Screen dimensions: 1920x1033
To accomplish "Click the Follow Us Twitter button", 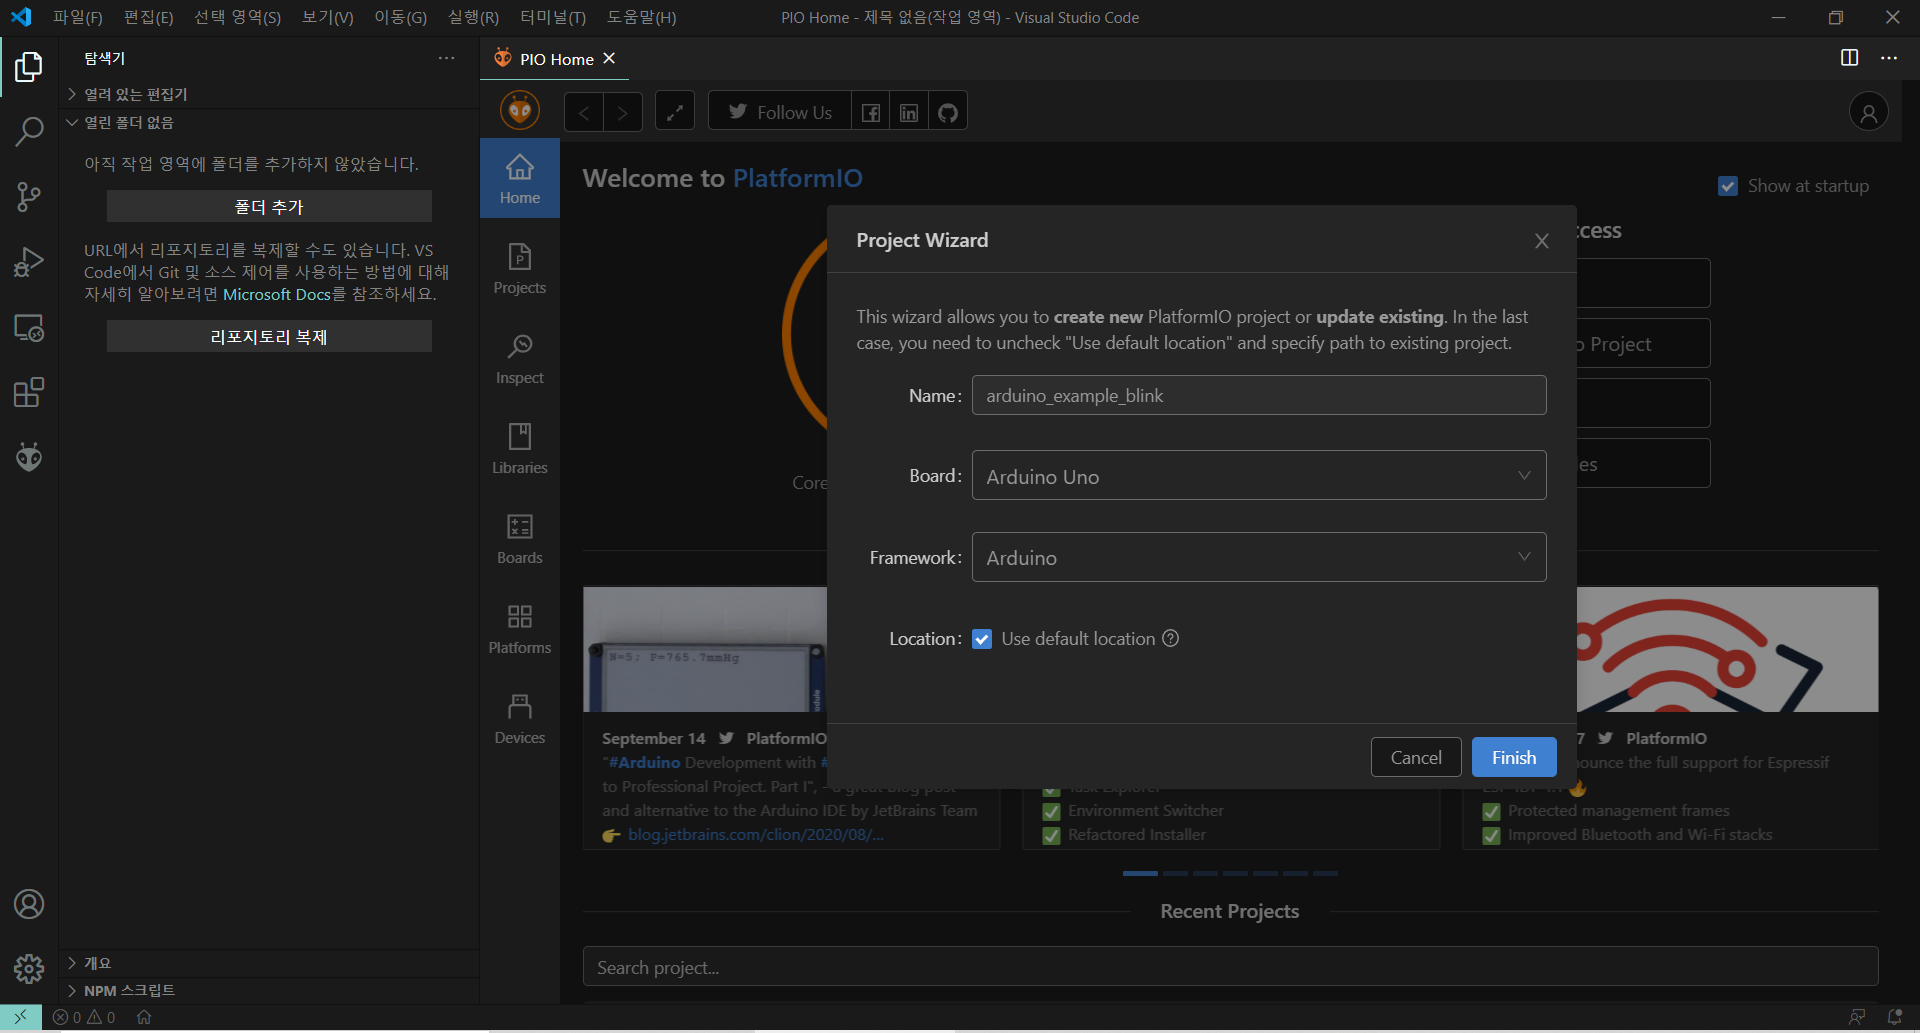I will (780, 112).
